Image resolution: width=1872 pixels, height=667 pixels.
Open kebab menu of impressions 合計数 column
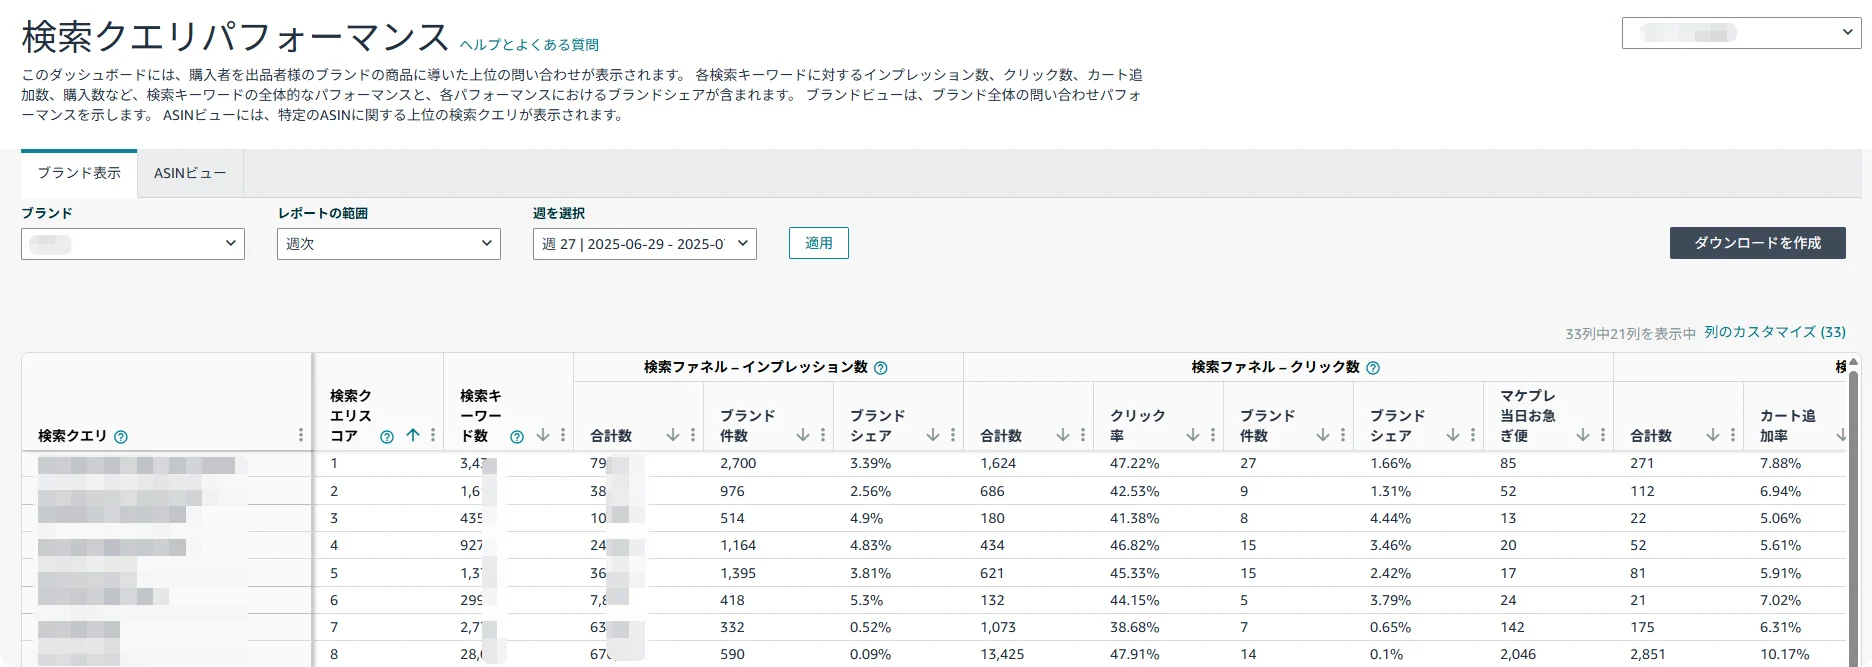[x=693, y=435]
